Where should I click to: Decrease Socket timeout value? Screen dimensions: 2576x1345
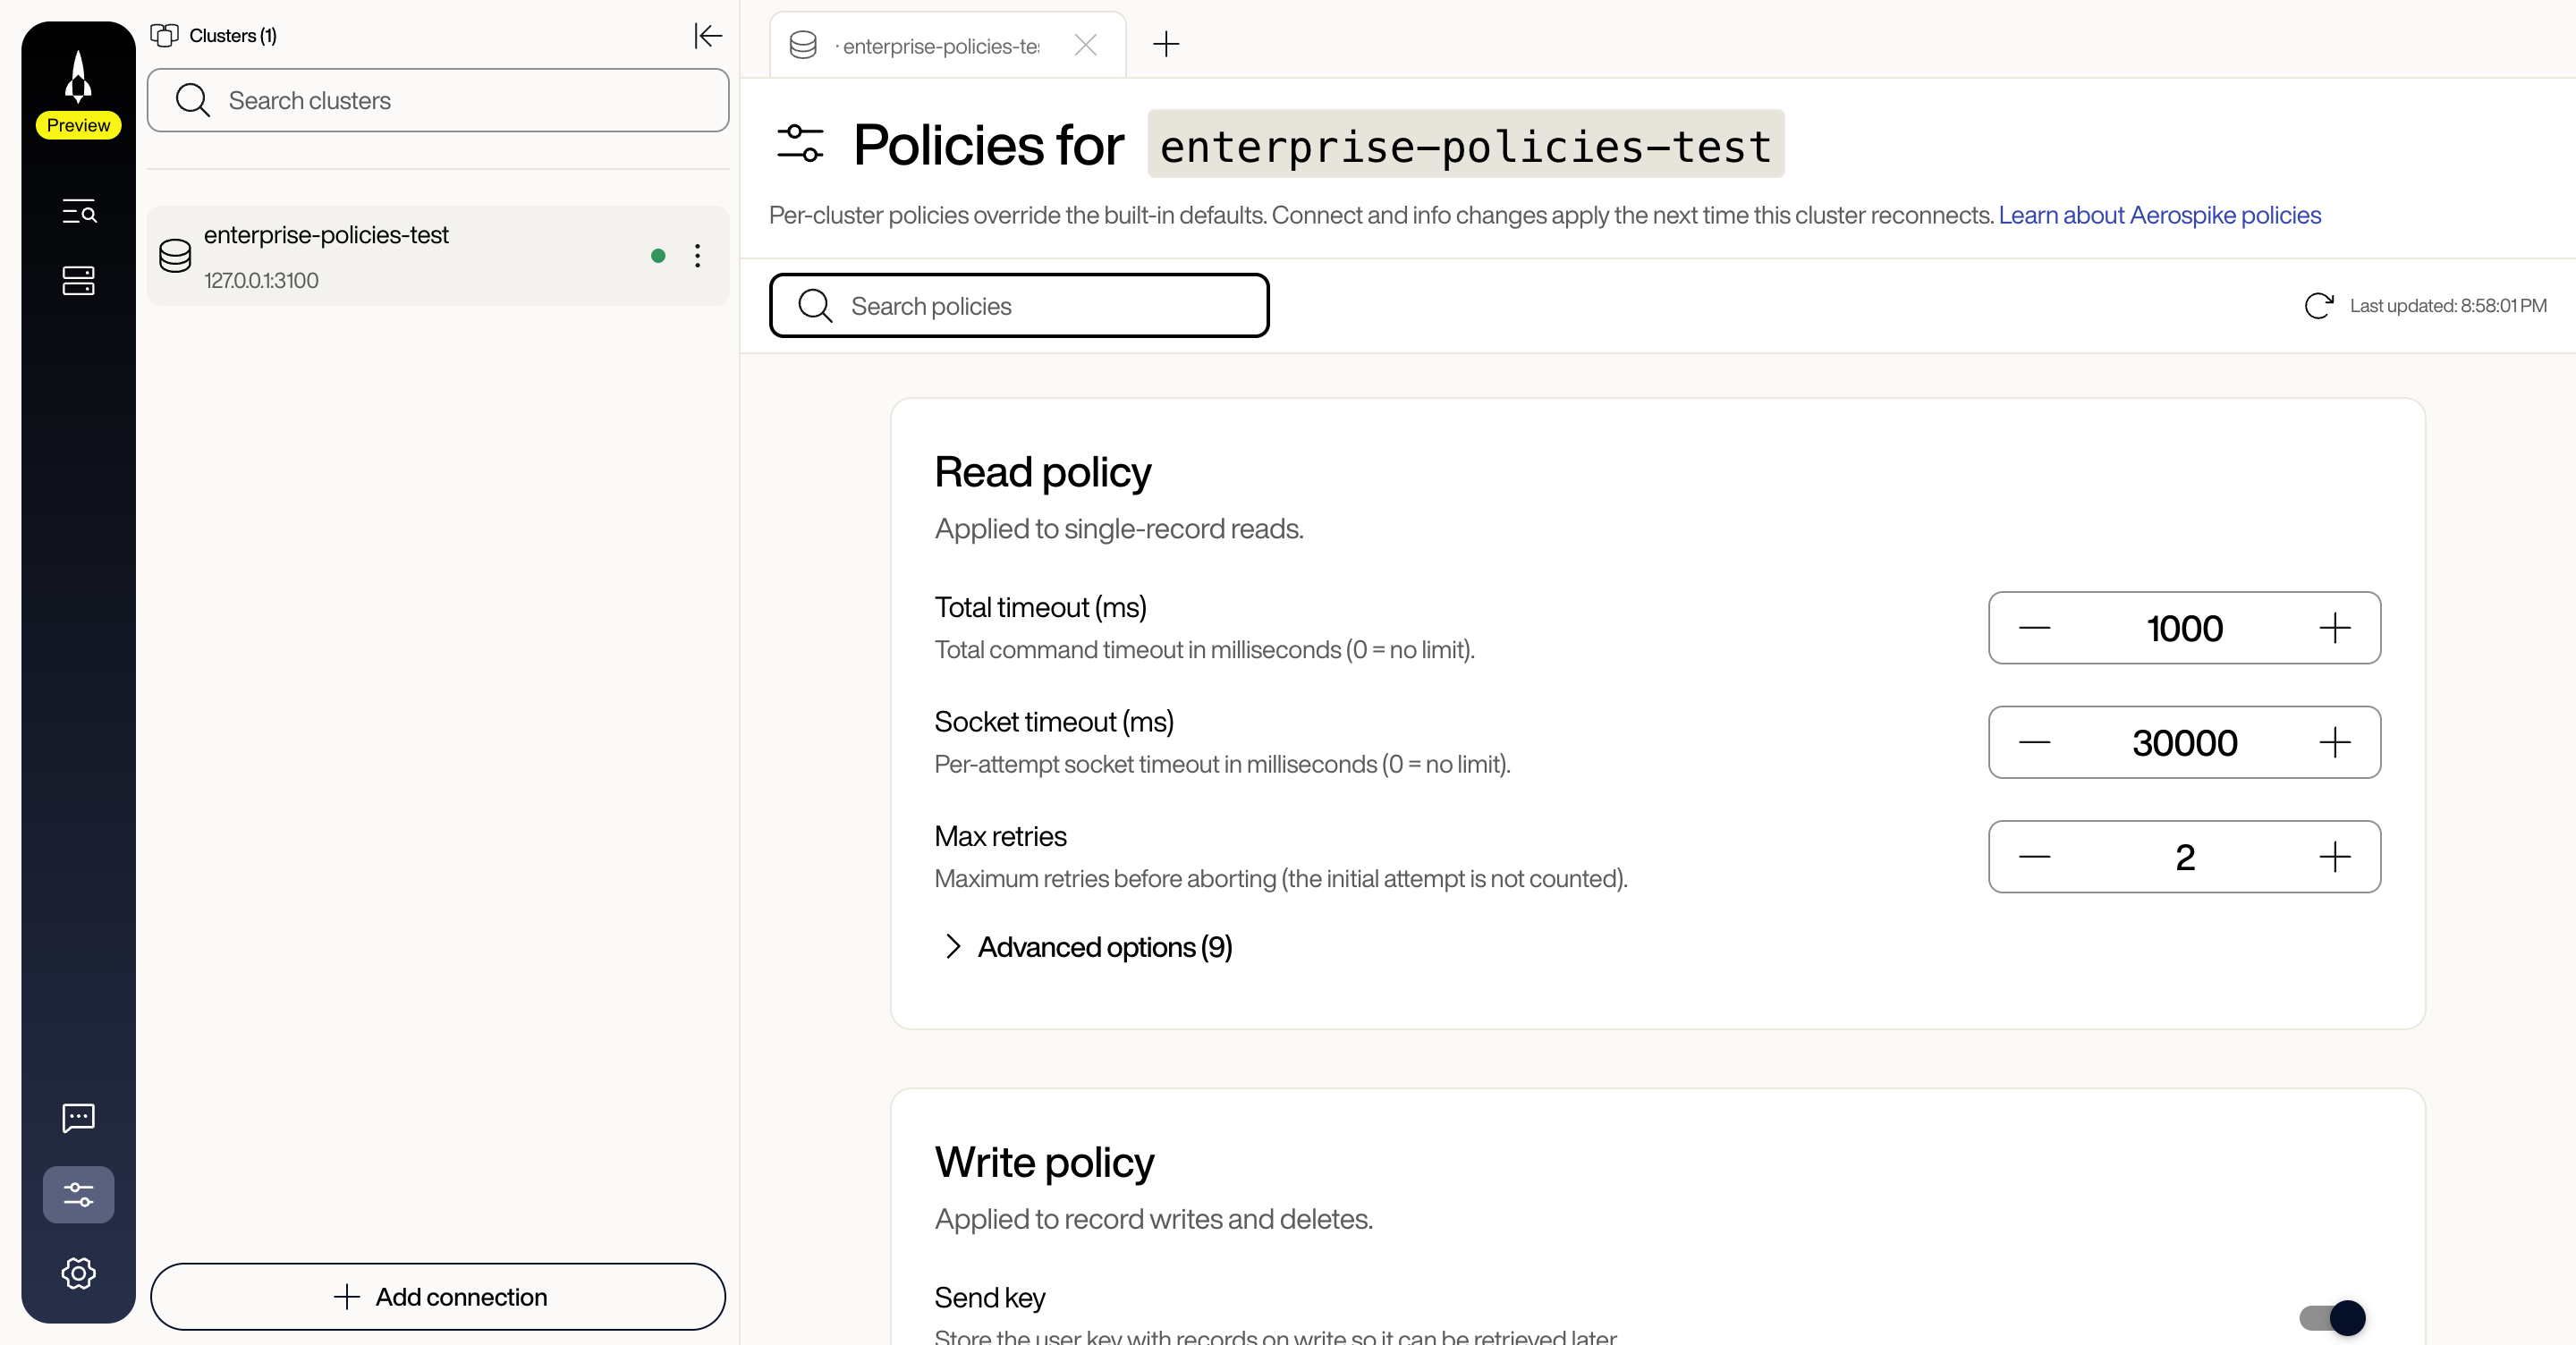coord(2034,742)
